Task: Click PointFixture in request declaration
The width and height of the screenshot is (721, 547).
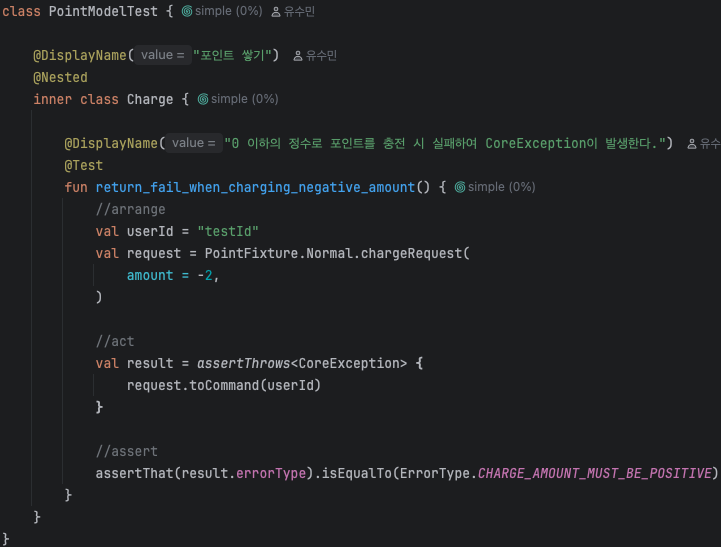Action: (x=251, y=253)
